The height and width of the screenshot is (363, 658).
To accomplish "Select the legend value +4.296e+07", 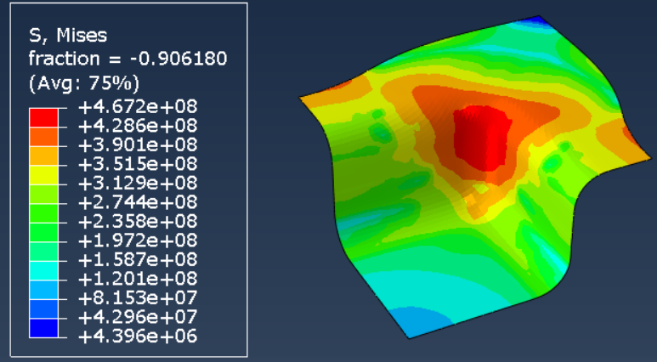I will (x=138, y=317).
